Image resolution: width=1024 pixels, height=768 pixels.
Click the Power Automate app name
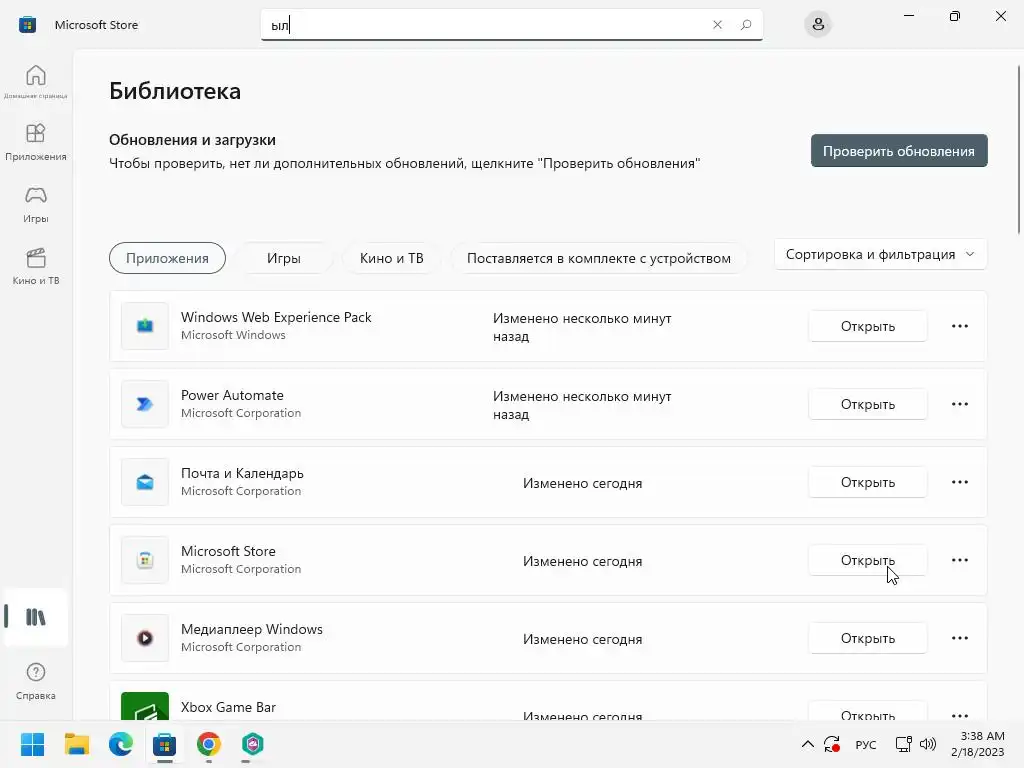(x=232, y=395)
